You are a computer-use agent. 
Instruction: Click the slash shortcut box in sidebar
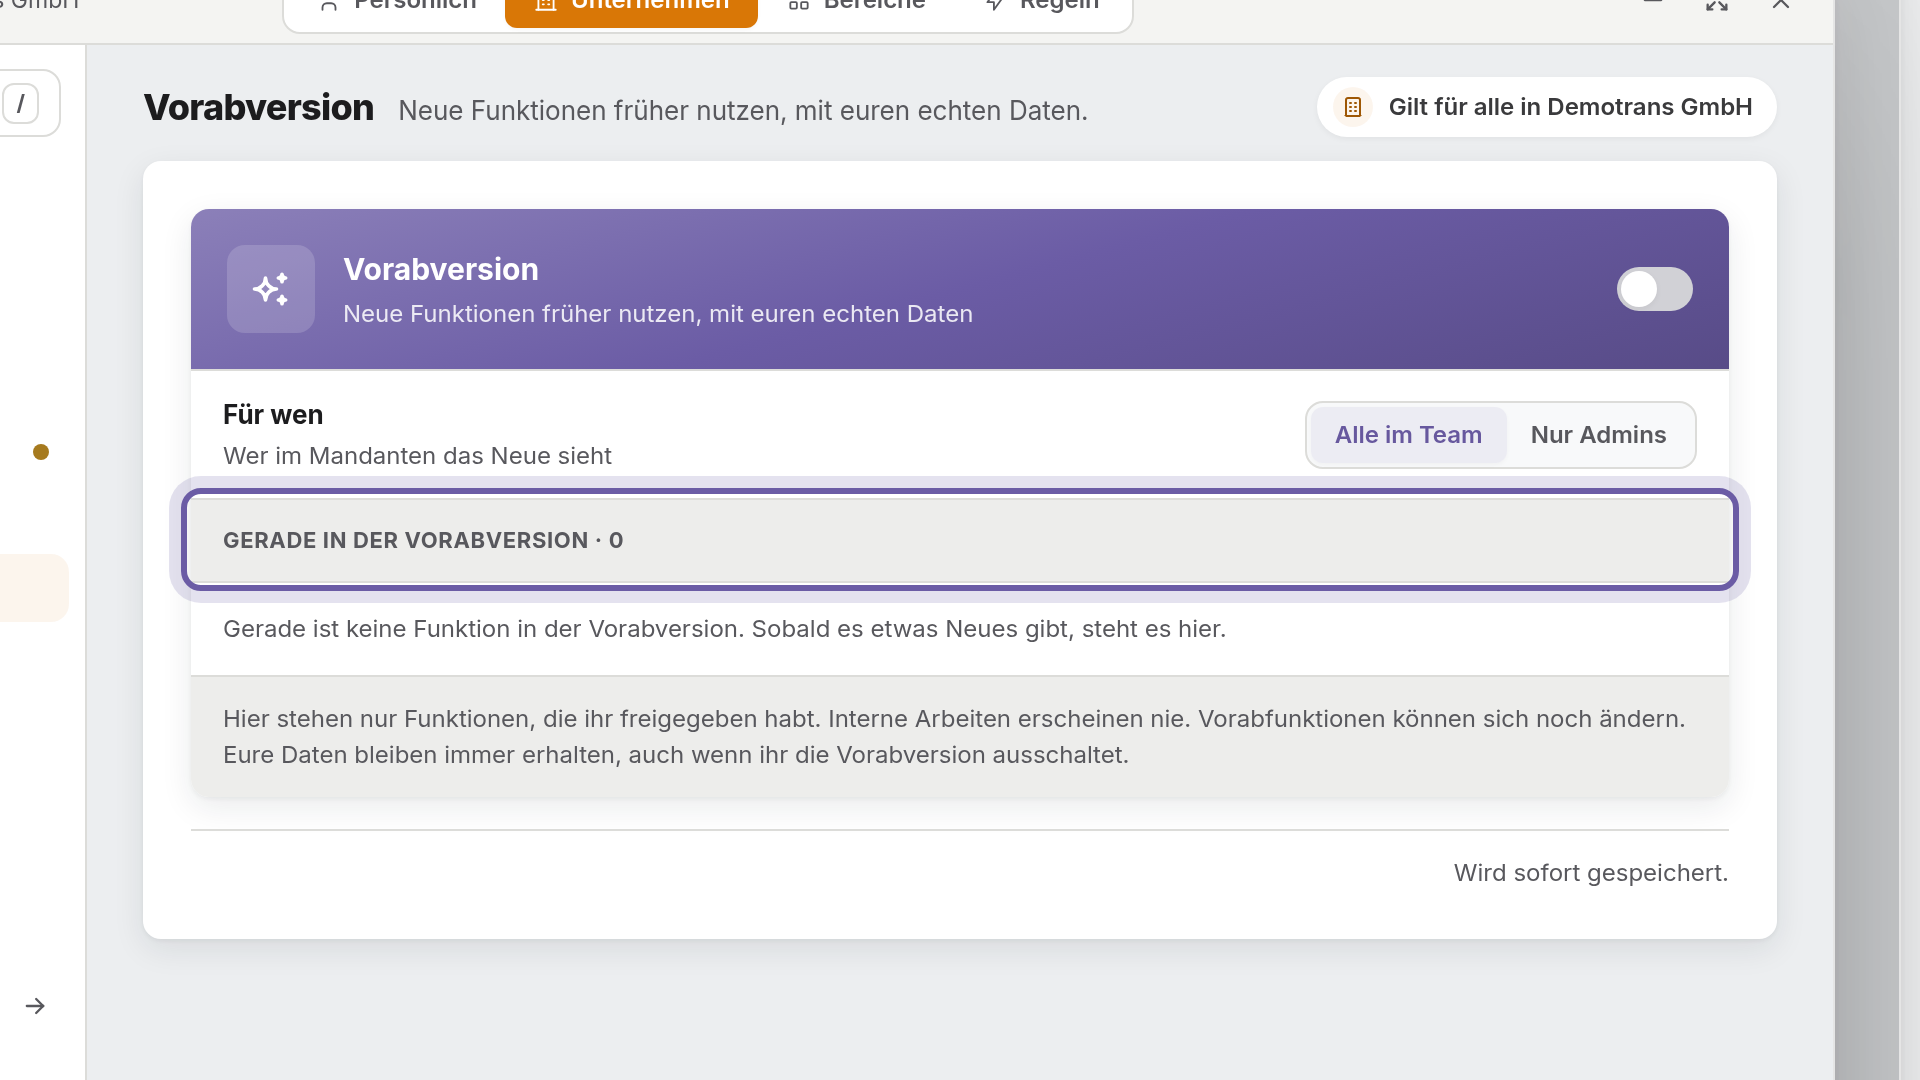pos(20,103)
